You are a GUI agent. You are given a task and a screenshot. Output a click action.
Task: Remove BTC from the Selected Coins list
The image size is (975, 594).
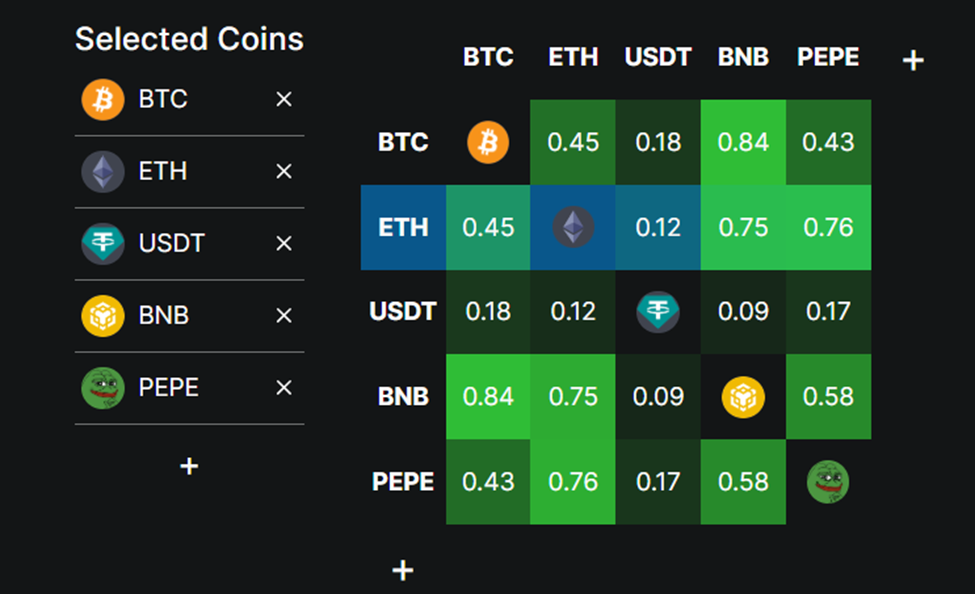(x=284, y=99)
